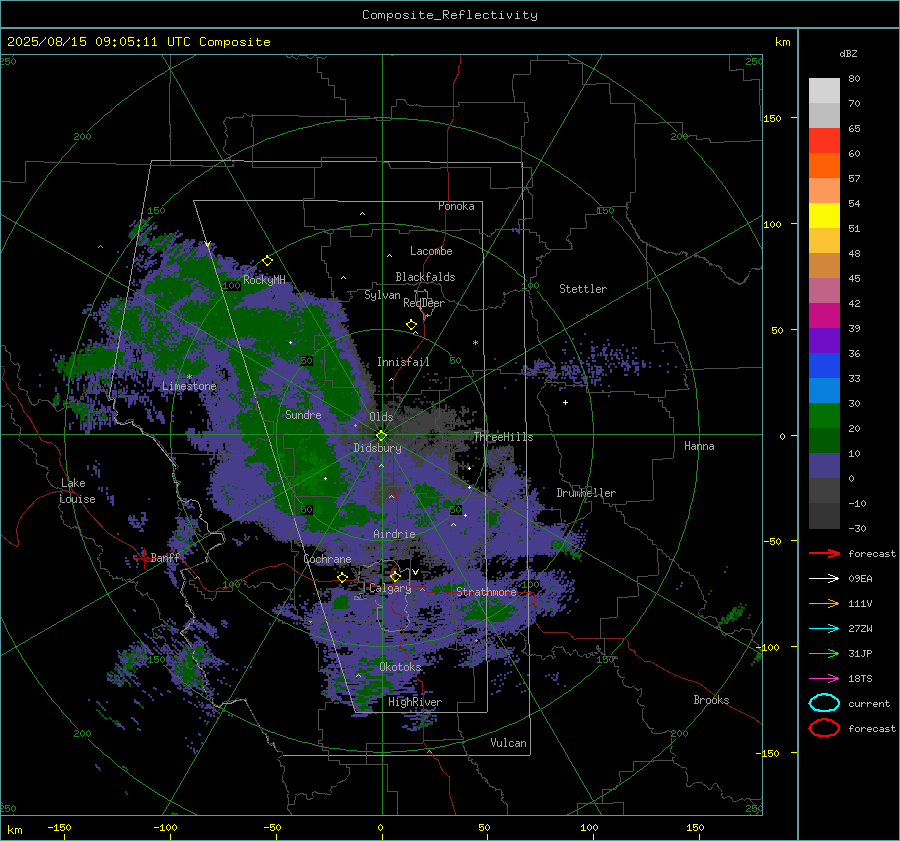
Task: Select the yellow swatch between 54 and 51
Action: (x=824, y=215)
